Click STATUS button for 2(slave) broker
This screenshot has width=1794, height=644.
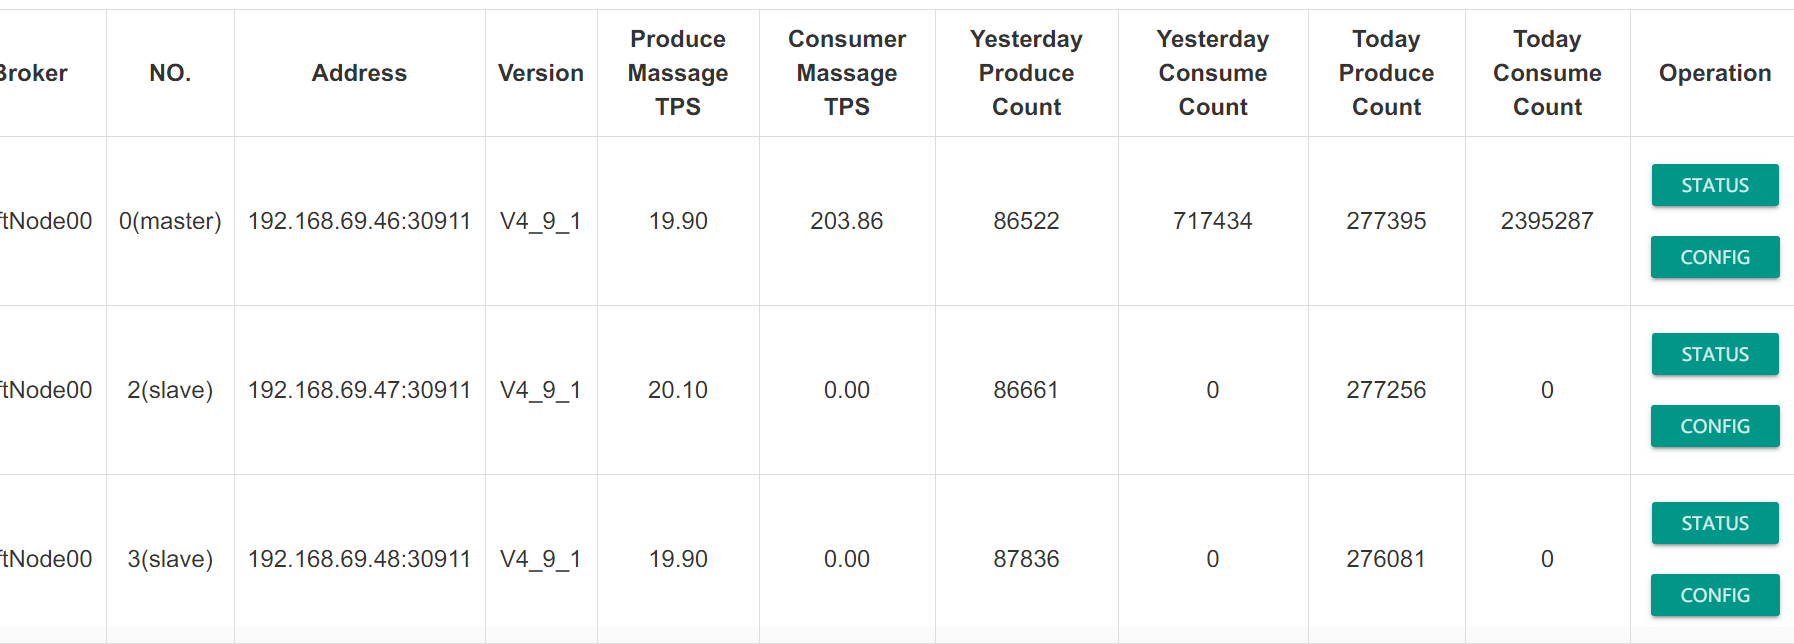[x=1714, y=354]
